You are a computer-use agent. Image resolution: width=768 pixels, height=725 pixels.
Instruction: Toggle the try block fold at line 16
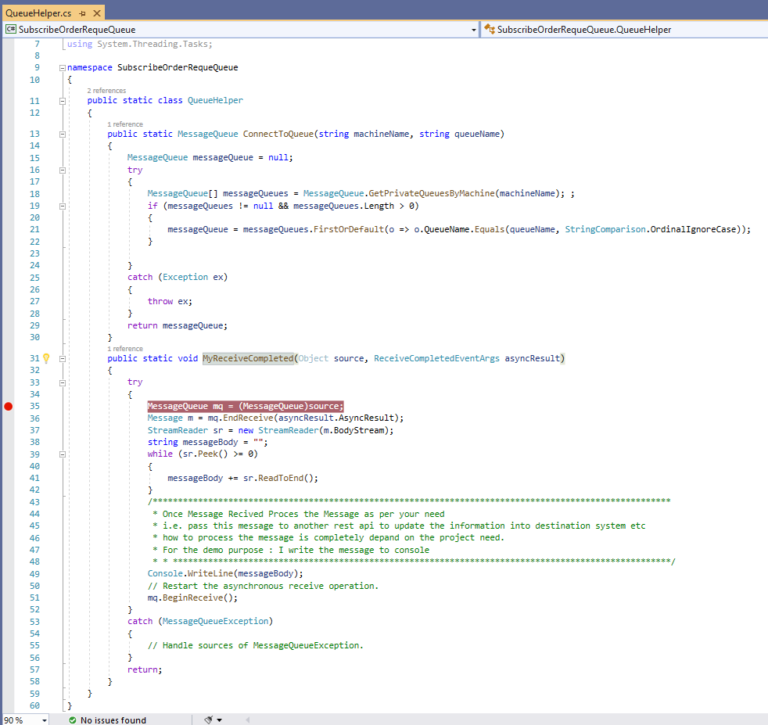click(x=63, y=170)
